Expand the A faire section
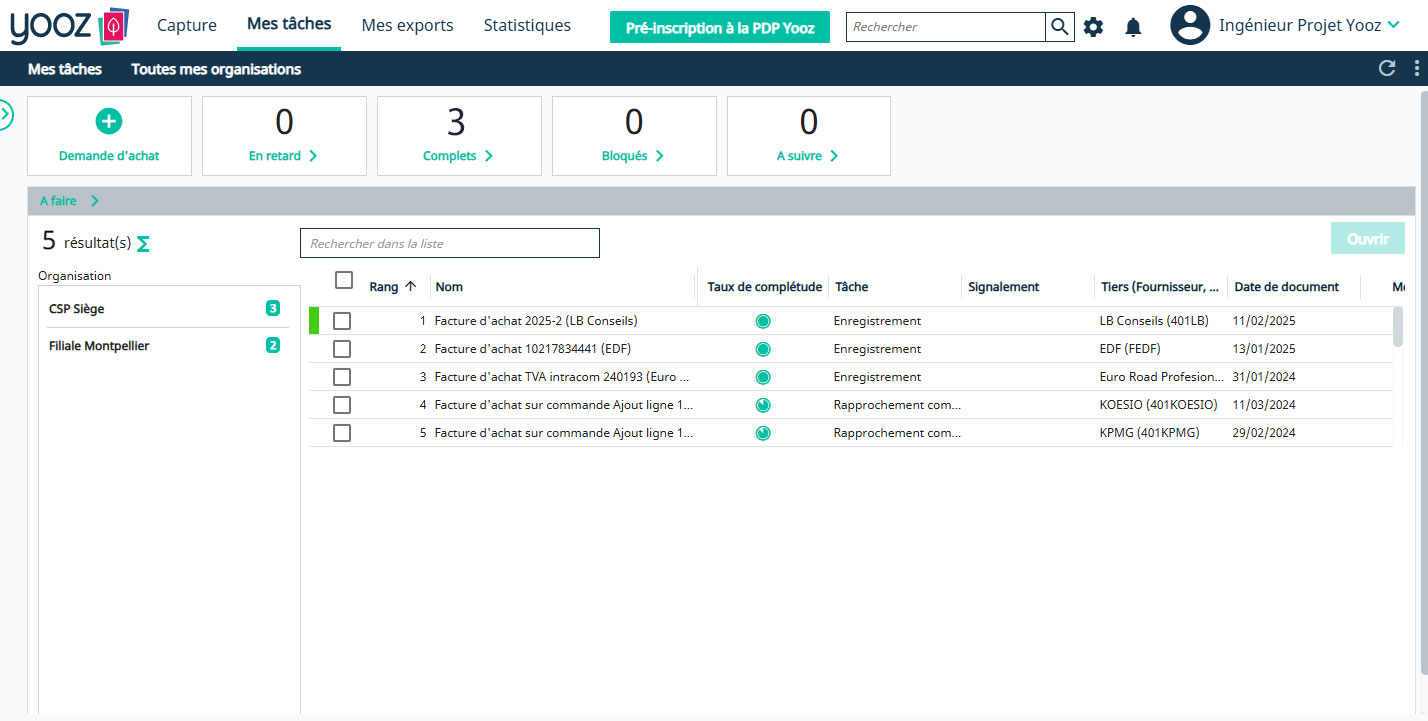The image size is (1428, 721). (x=69, y=201)
